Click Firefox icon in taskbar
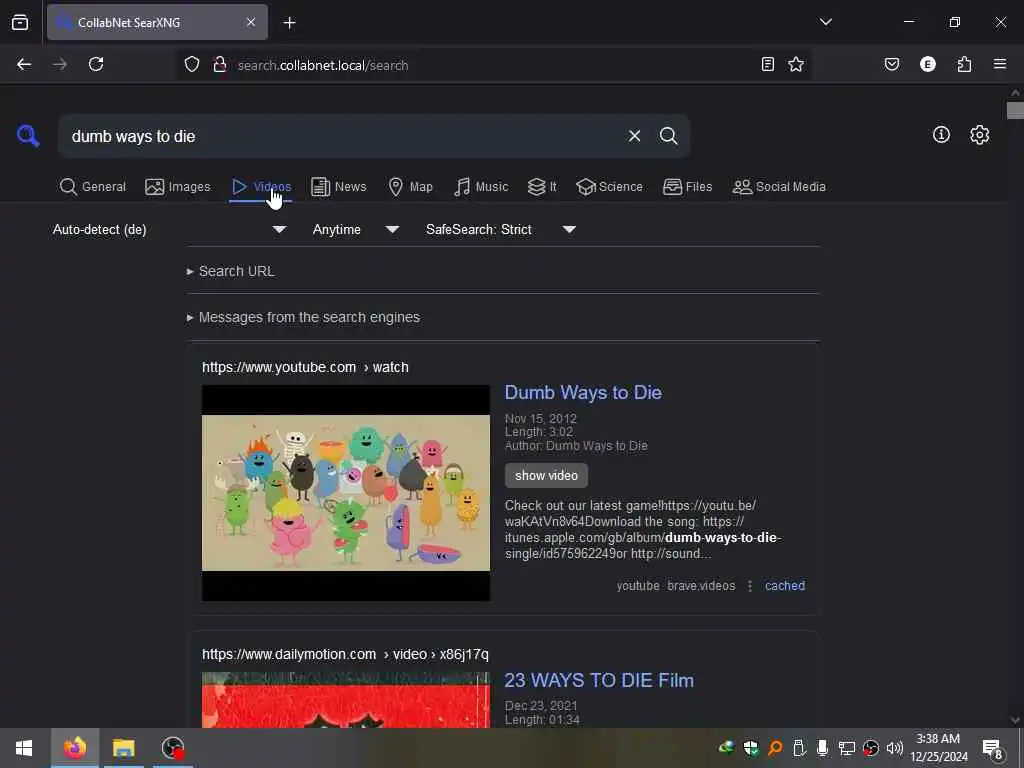This screenshot has width=1024, height=768. pyautogui.click(x=74, y=748)
